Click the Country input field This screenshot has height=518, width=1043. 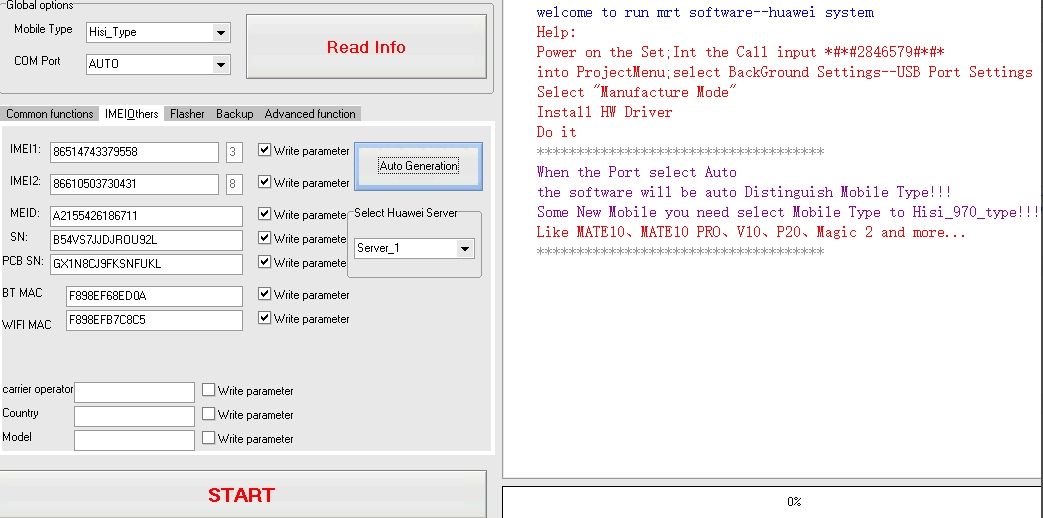(x=134, y=416)
